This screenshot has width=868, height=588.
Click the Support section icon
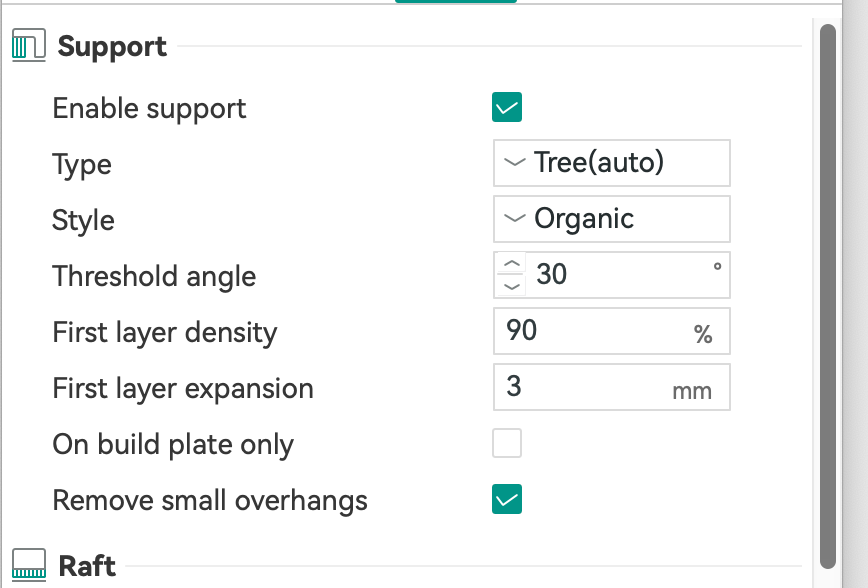point(29,47)
